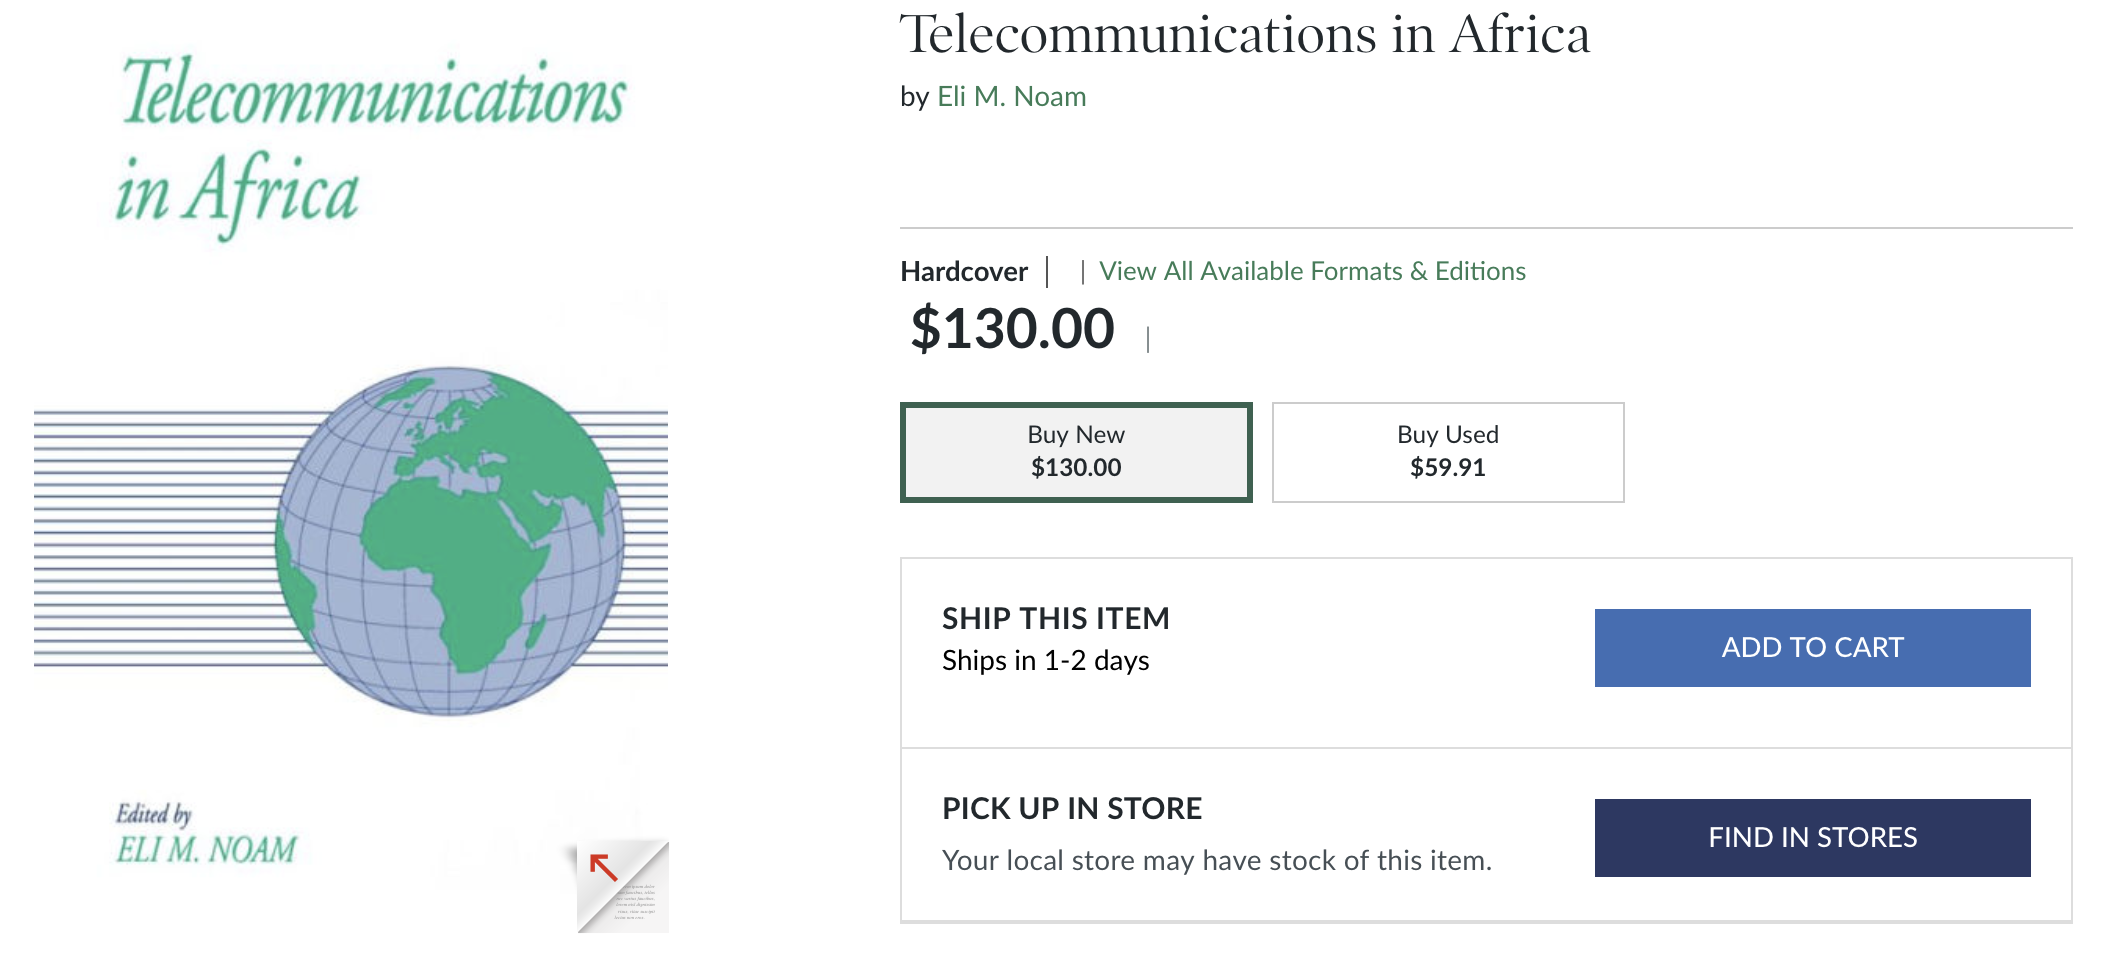Click the large $130.00 price
This screenshot has height=960, width=2108.
(1012, 329)
